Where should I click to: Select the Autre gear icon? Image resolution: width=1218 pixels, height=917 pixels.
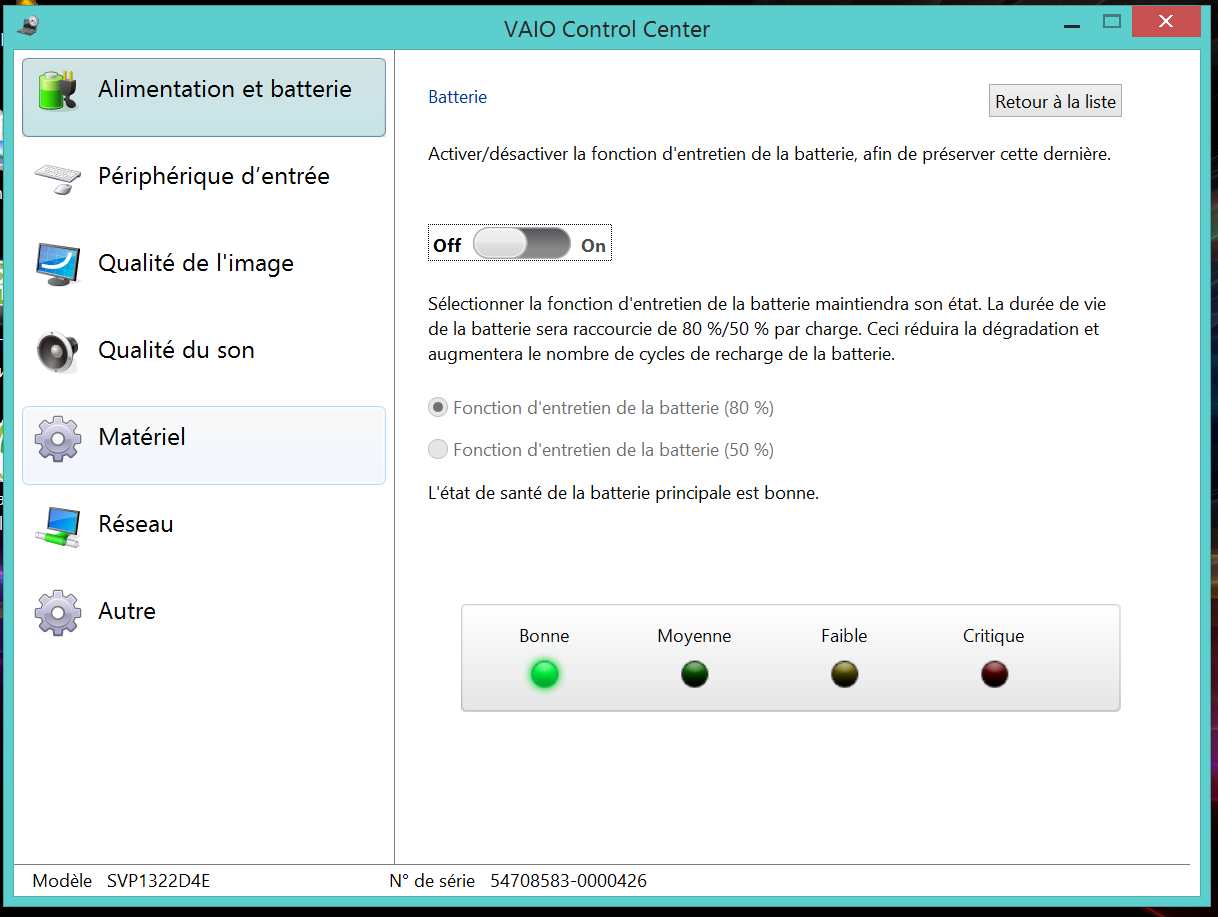58,612
